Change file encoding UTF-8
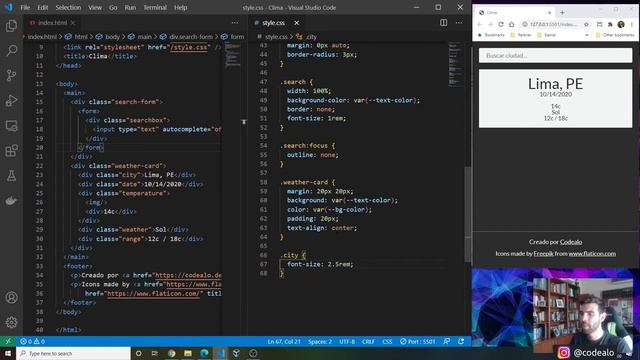640x360 pixels. [347, 341]
